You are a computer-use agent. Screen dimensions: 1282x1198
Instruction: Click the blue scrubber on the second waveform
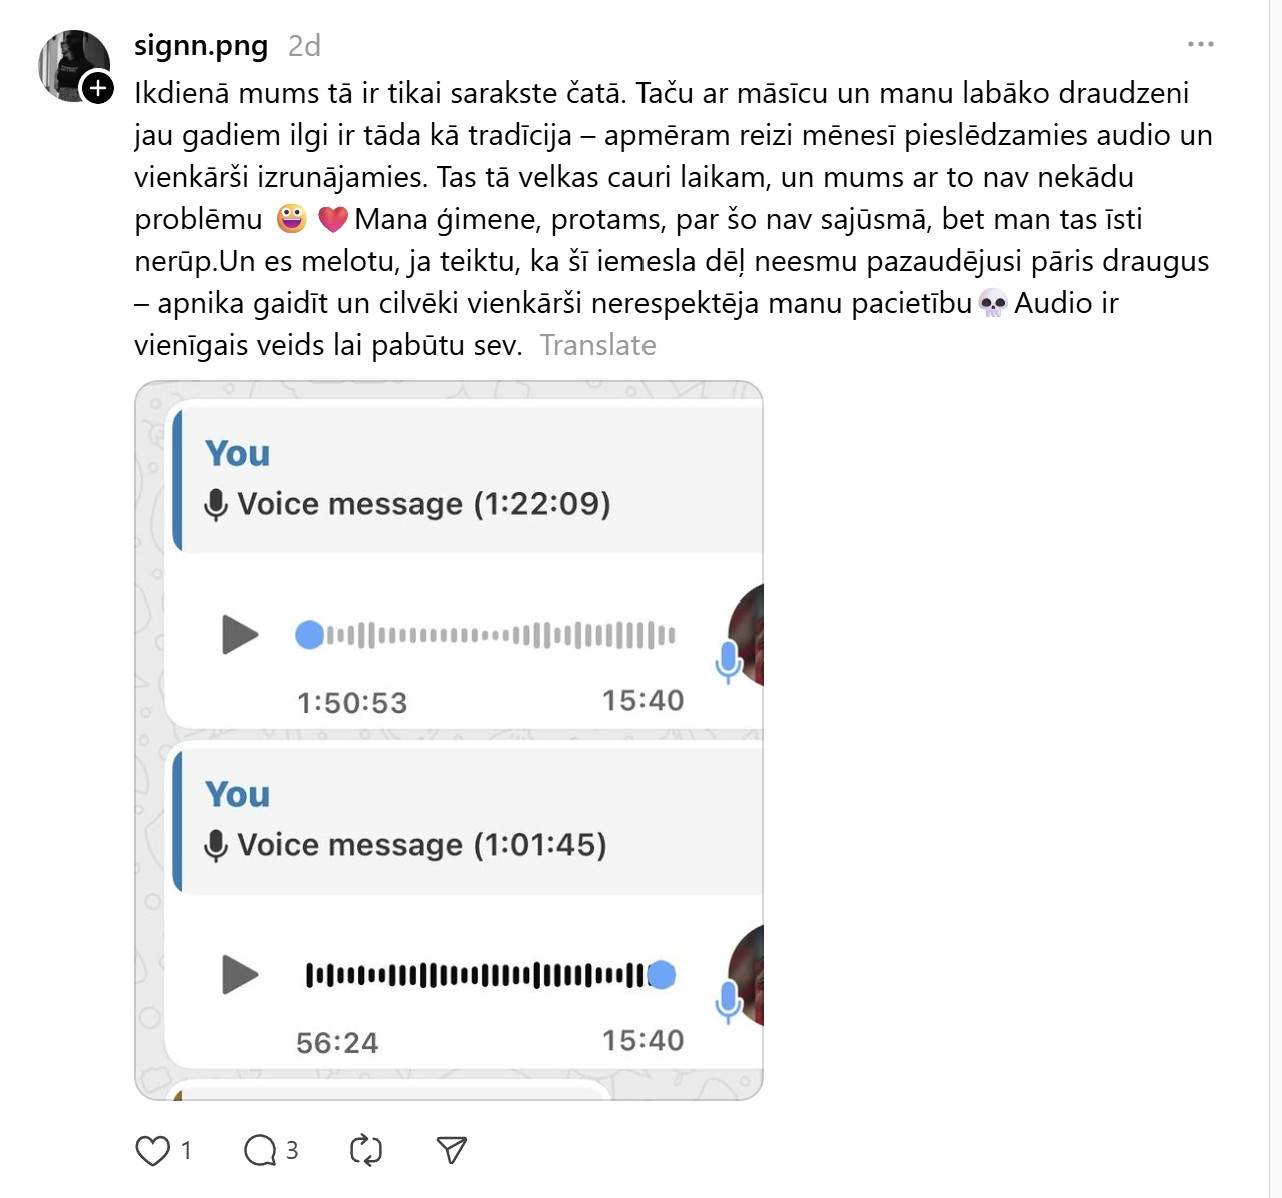pos(661,975)
